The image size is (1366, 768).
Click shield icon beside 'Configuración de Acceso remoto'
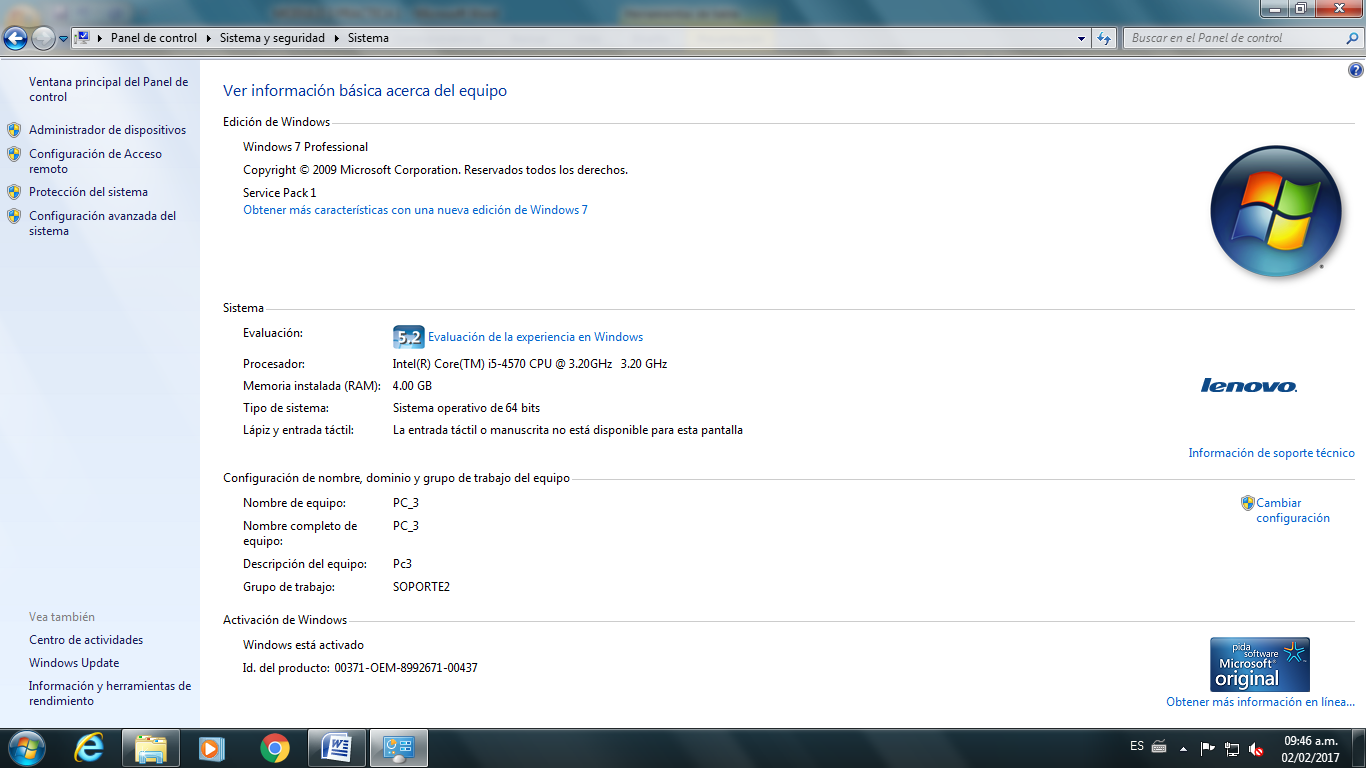point(14,154)
